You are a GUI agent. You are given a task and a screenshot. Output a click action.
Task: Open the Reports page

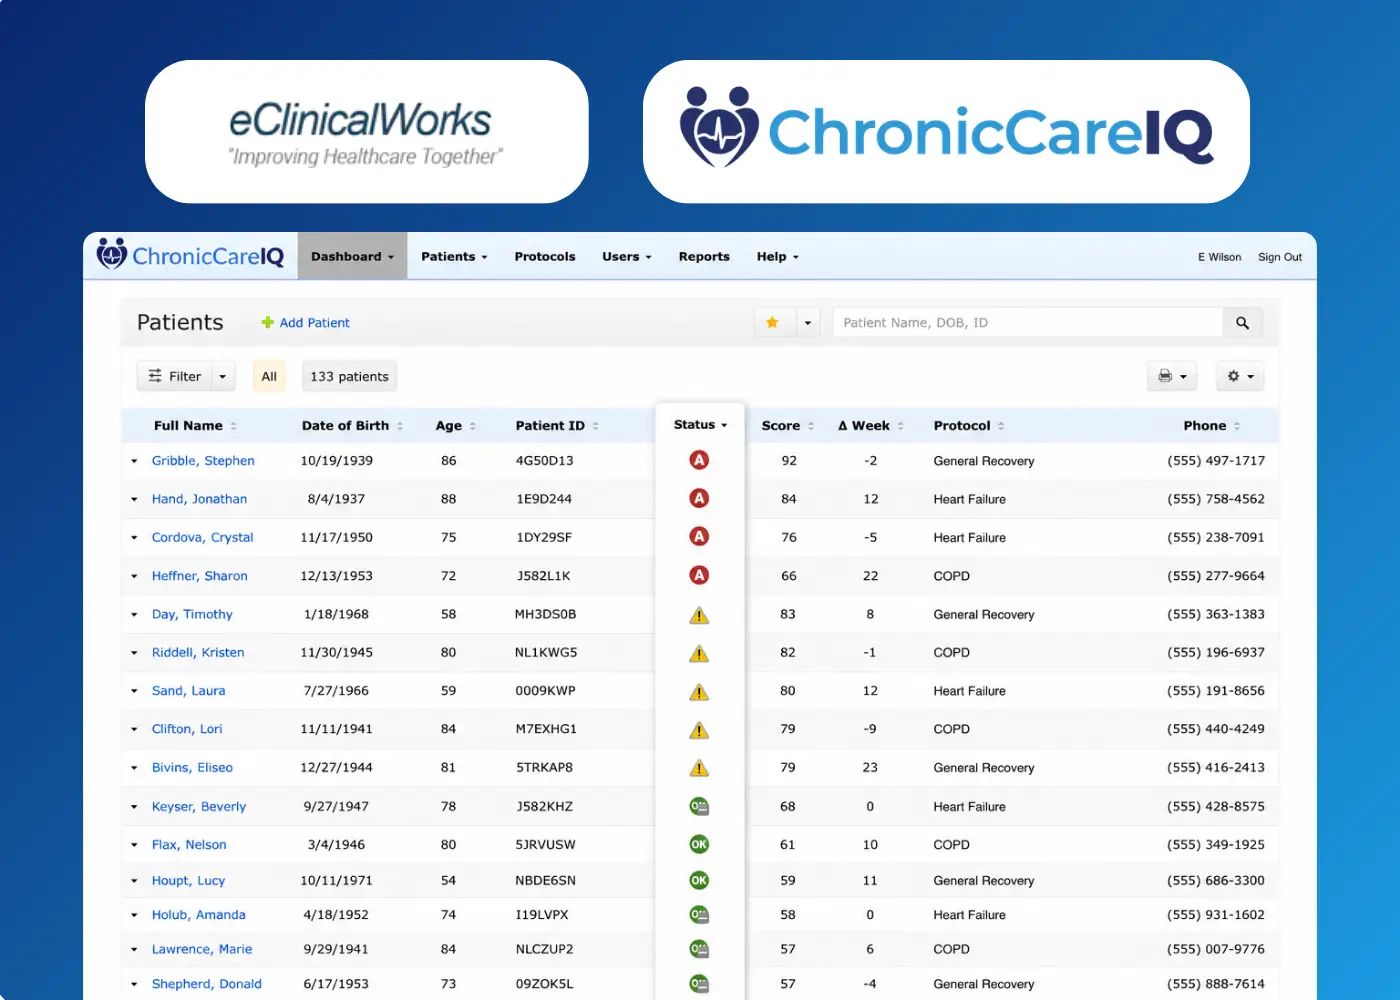[704, 256]
